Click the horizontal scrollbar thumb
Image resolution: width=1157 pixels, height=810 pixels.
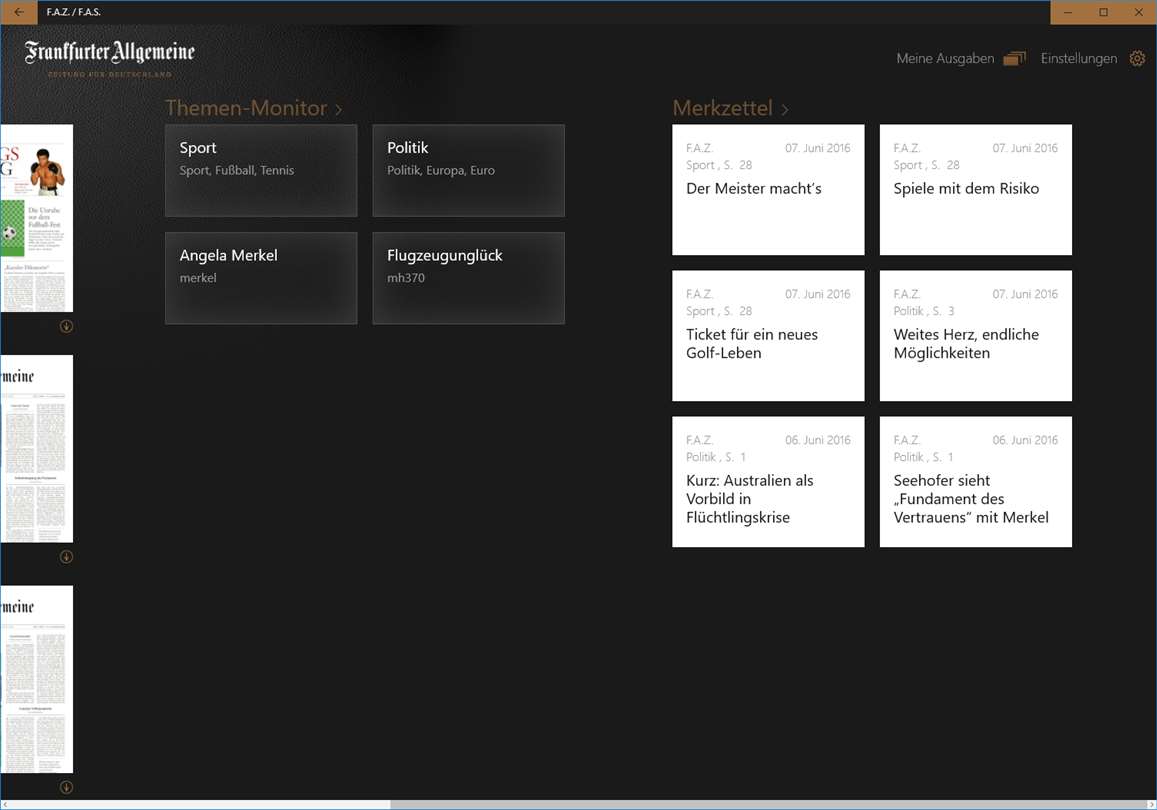767,805
